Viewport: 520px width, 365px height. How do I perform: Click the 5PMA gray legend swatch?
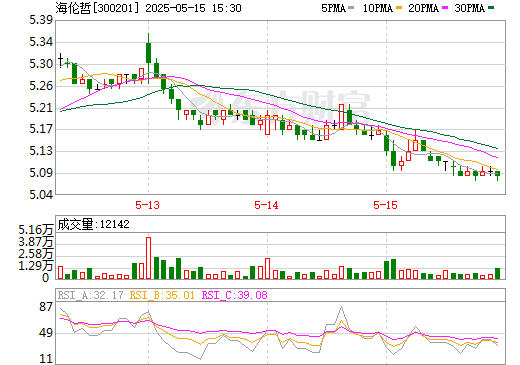[351, 7]
